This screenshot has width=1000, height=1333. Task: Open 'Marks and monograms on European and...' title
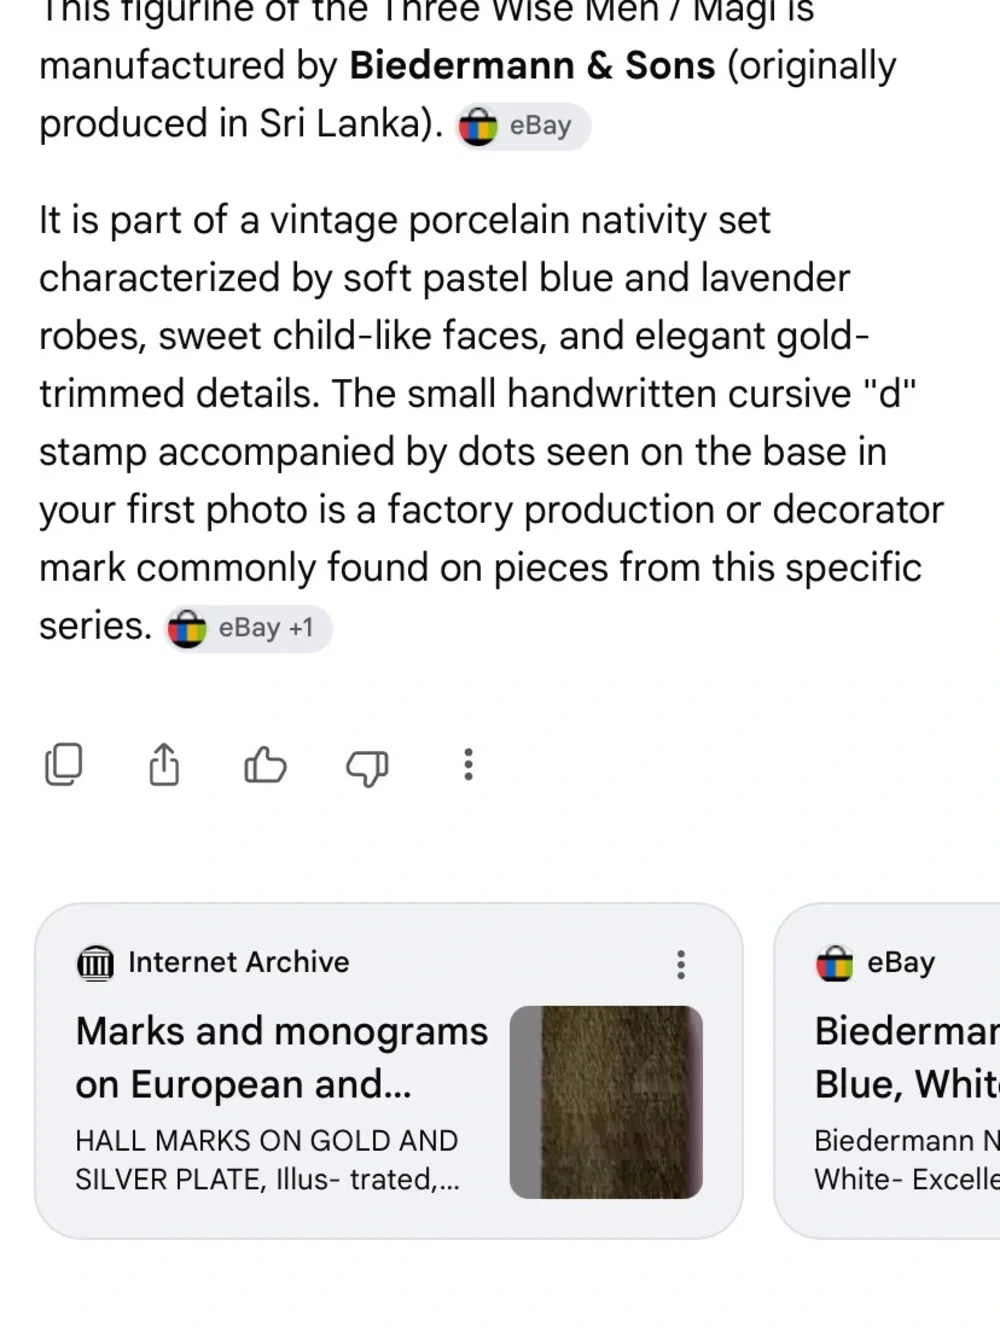[282, 1057]
